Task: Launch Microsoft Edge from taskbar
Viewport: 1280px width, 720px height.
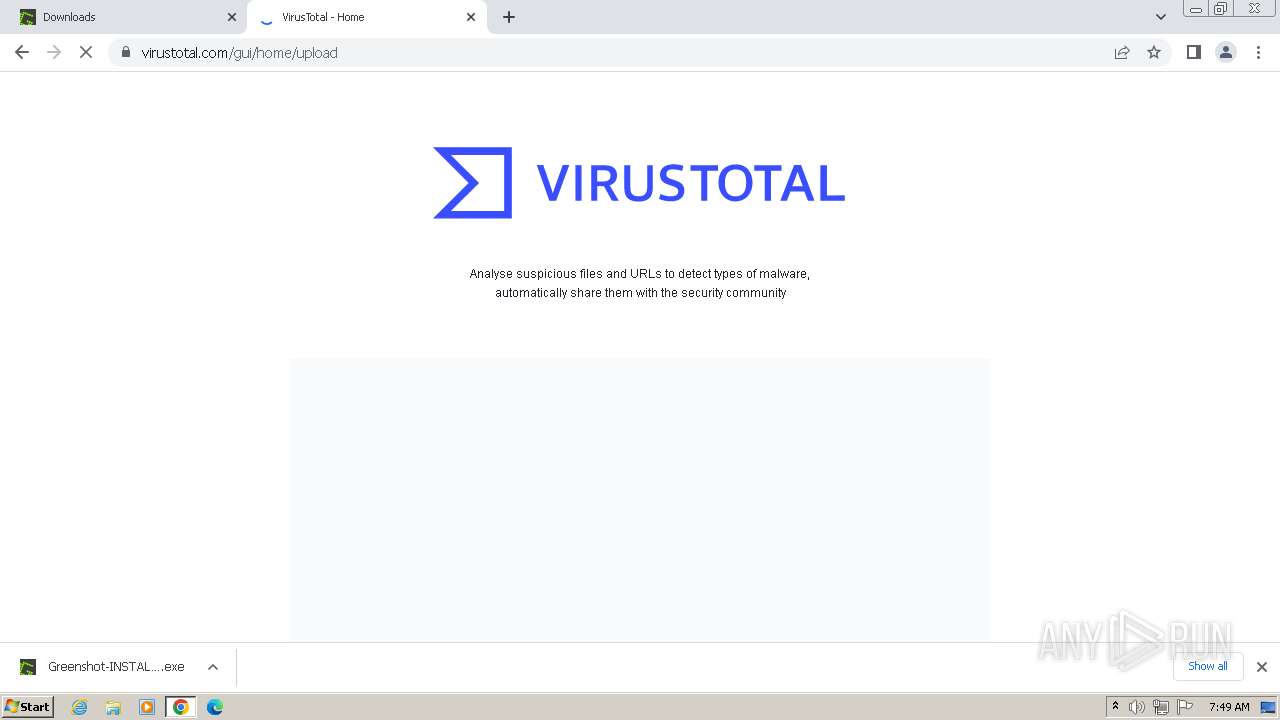Action: click(x=215, y=707)
